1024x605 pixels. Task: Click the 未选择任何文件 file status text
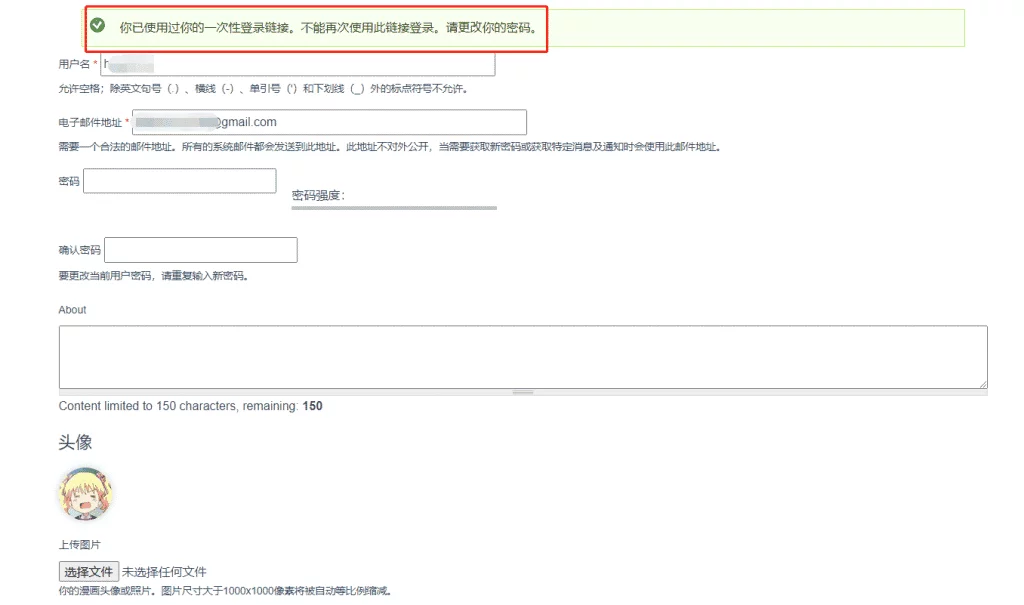tap(164, 572)
